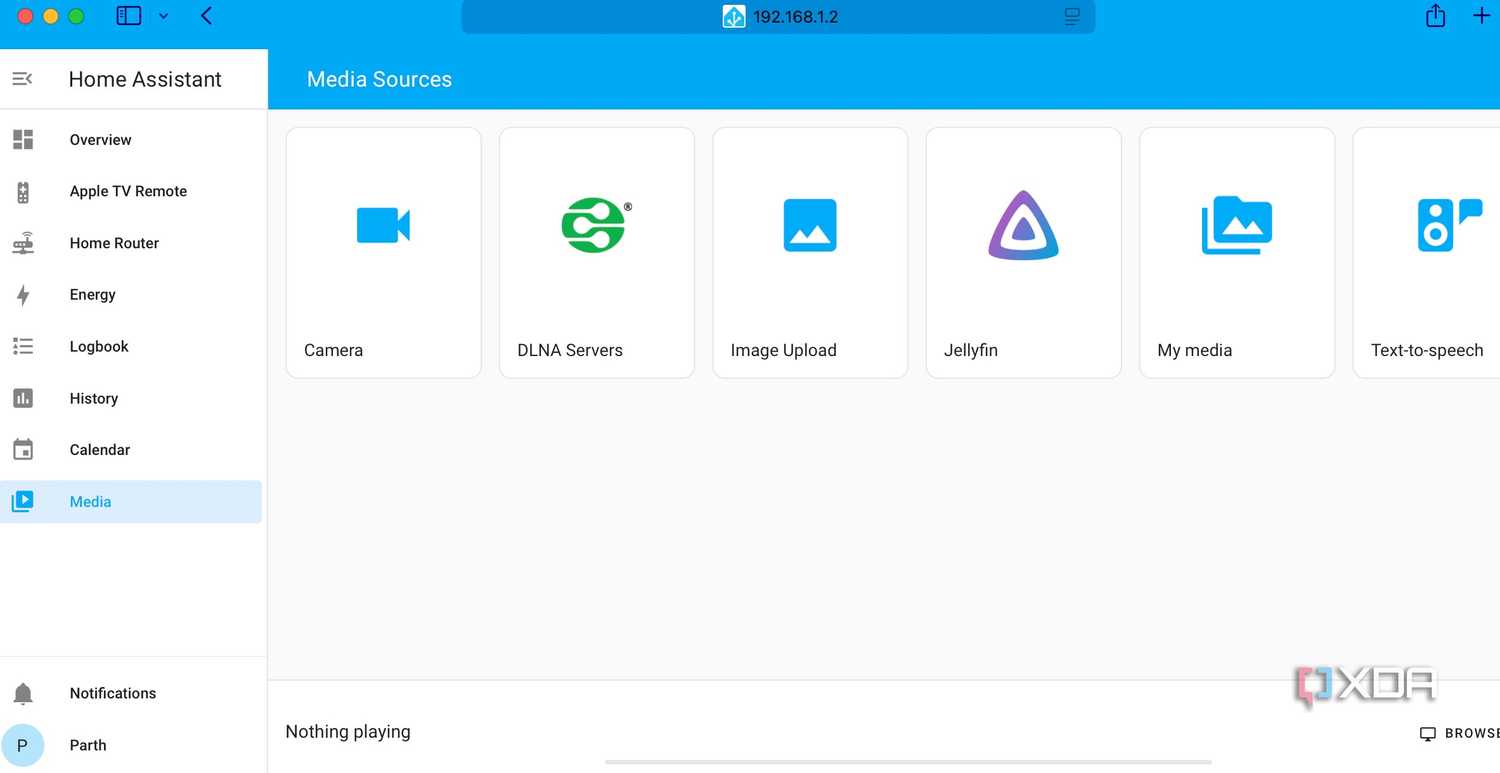Click the green DLNA Servers logo
This screenshot has width=1500, height=773.
(x=596, y=225)
